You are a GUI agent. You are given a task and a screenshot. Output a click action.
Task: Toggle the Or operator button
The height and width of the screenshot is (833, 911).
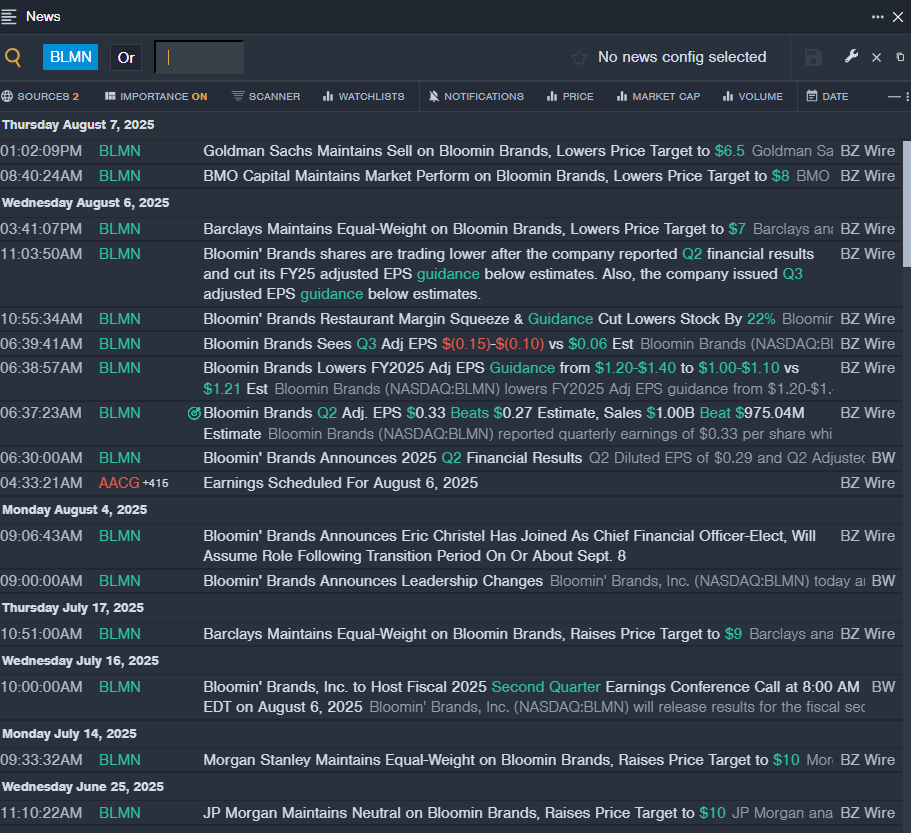pyautogui.click(x=126, y=58)
